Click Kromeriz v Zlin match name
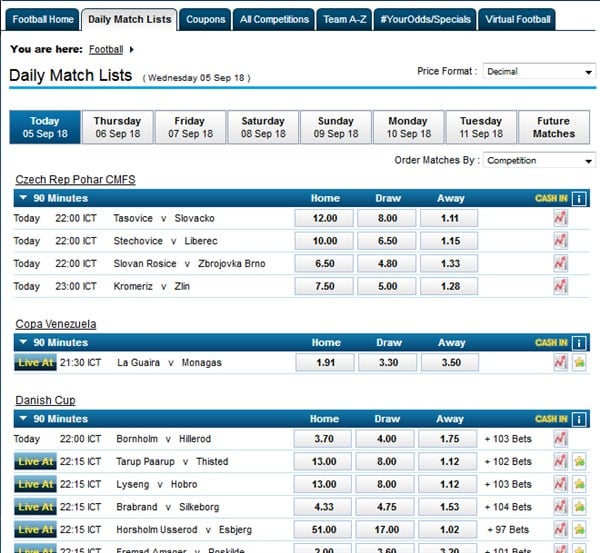 tap(152, 286)
